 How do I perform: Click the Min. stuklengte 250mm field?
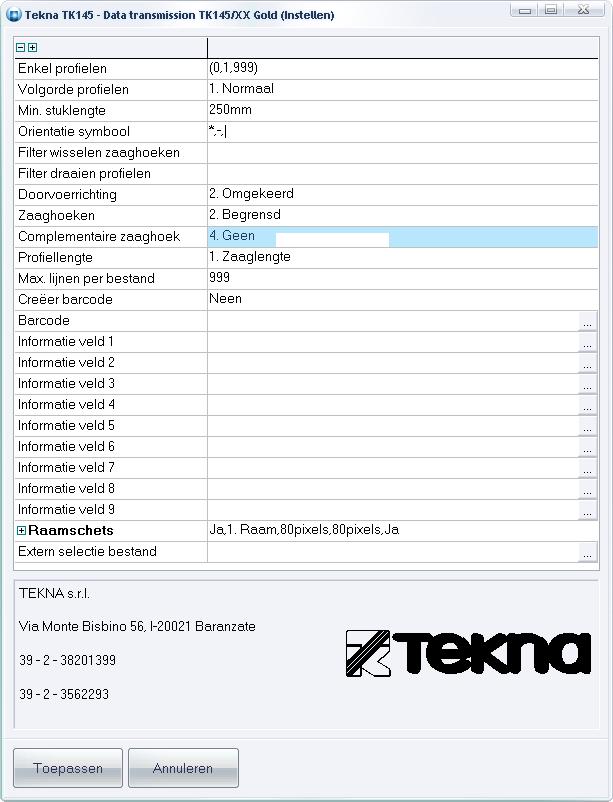[x=400, y=110]
